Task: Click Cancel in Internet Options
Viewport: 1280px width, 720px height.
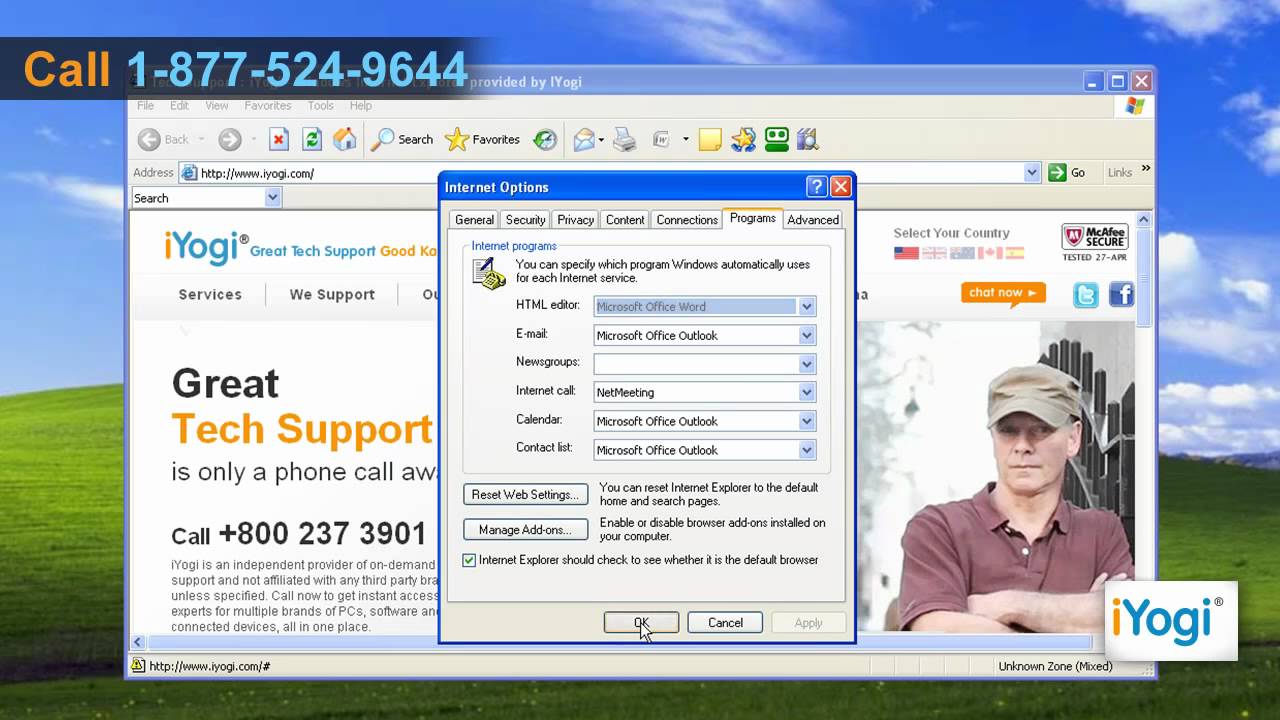Action: (725, 623)
